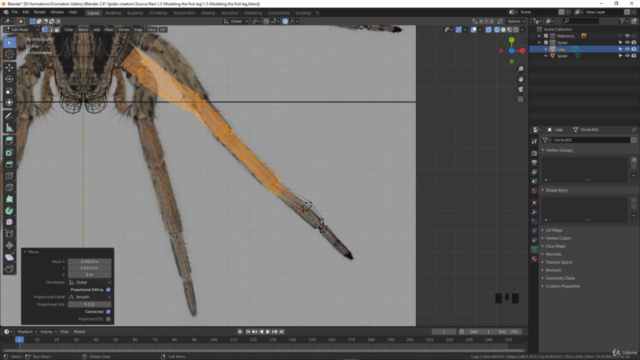Open the Playback dropdown in timeline
Screen dimensions: 640x360
(x=27, y=332)
